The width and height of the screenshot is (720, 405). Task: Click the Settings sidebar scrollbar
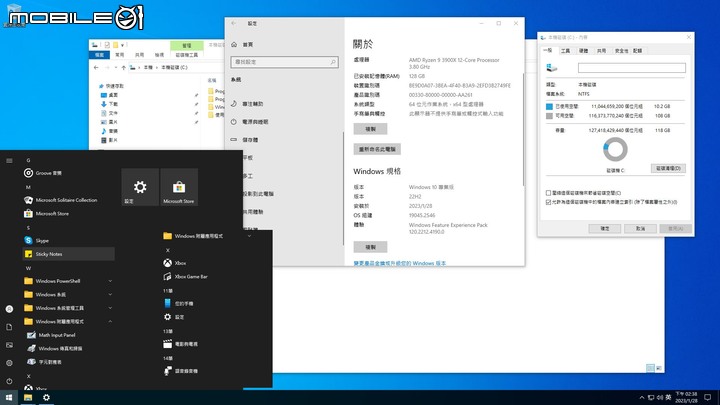[343, 188]
